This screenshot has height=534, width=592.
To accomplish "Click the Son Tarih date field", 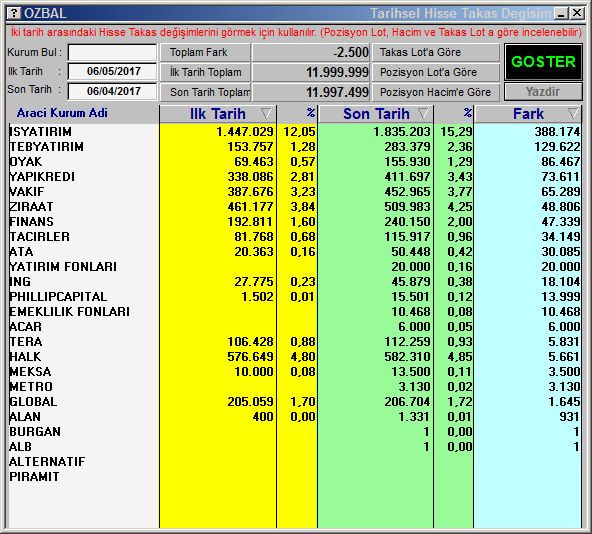I will (112, 91).
